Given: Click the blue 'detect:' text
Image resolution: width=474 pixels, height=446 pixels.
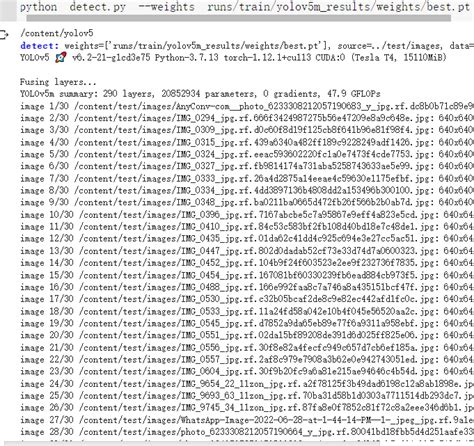Looking at the screenshot, I should pos(39,46).
